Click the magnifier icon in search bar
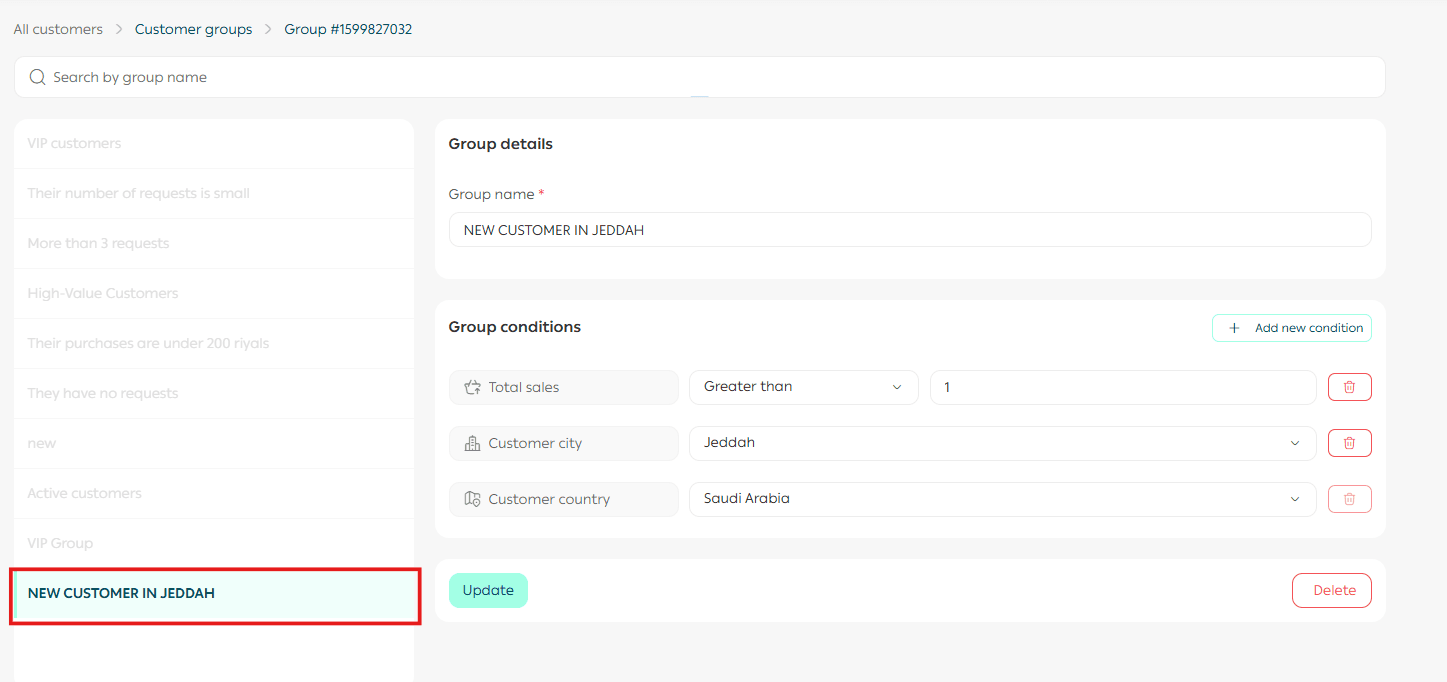Image resolution: width=1447 pixels, height=682 pixels. pyautogui.click(x=37, y=77)
